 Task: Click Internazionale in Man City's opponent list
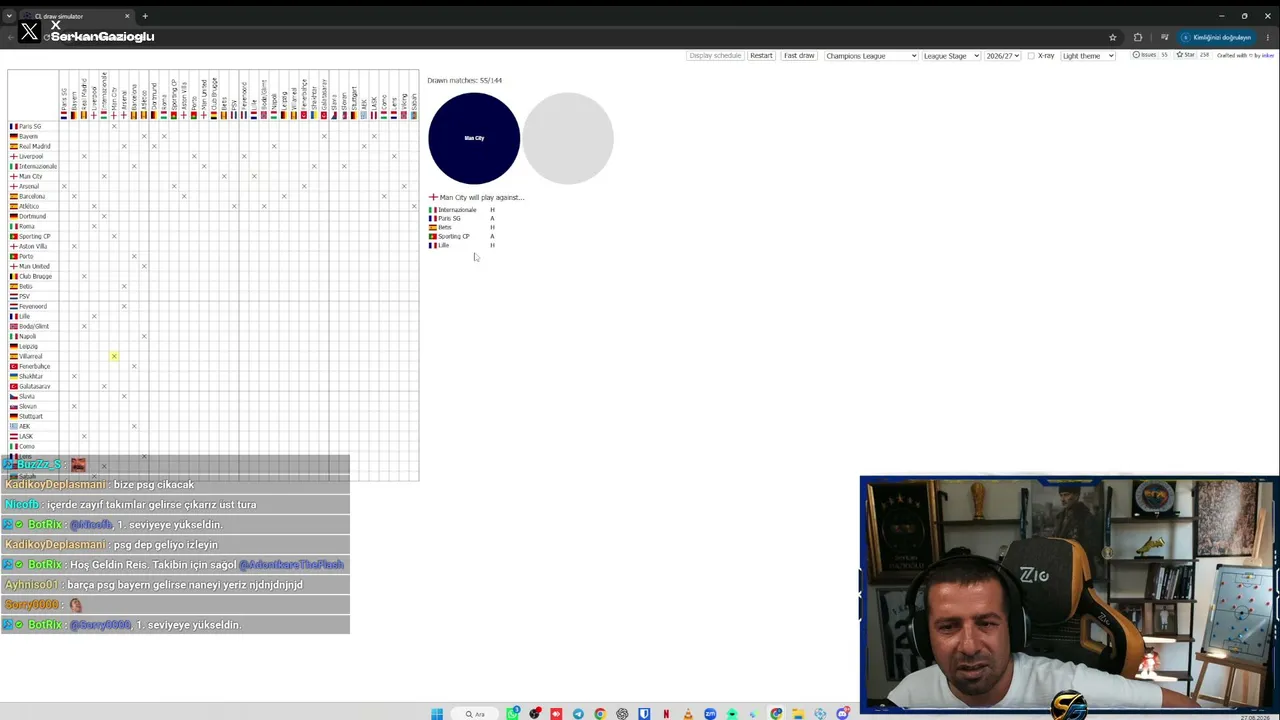(457, 210)
